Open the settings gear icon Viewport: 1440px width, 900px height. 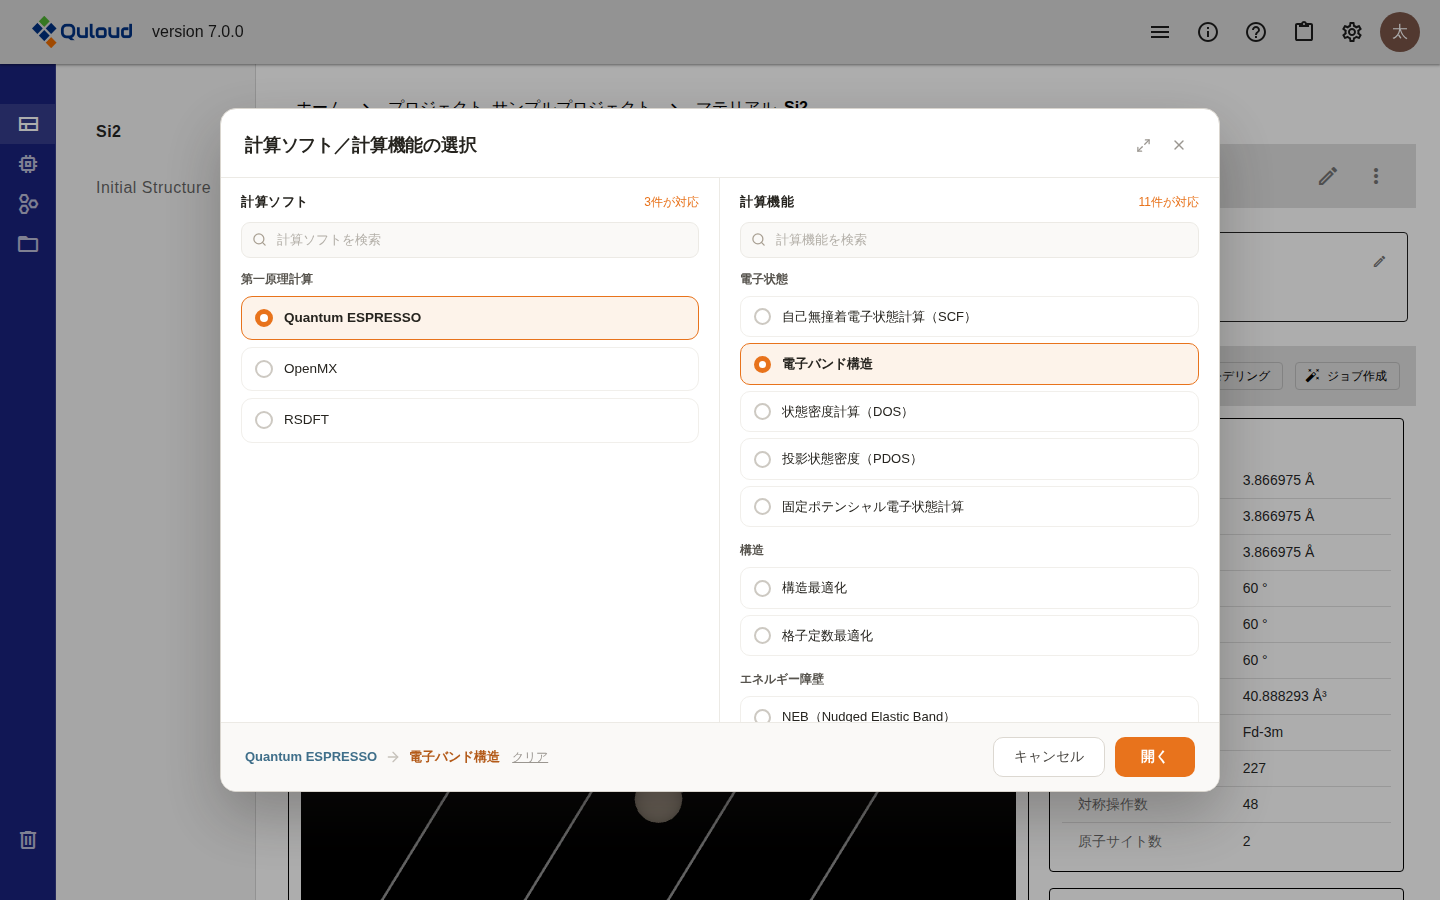click(1352, 32)
